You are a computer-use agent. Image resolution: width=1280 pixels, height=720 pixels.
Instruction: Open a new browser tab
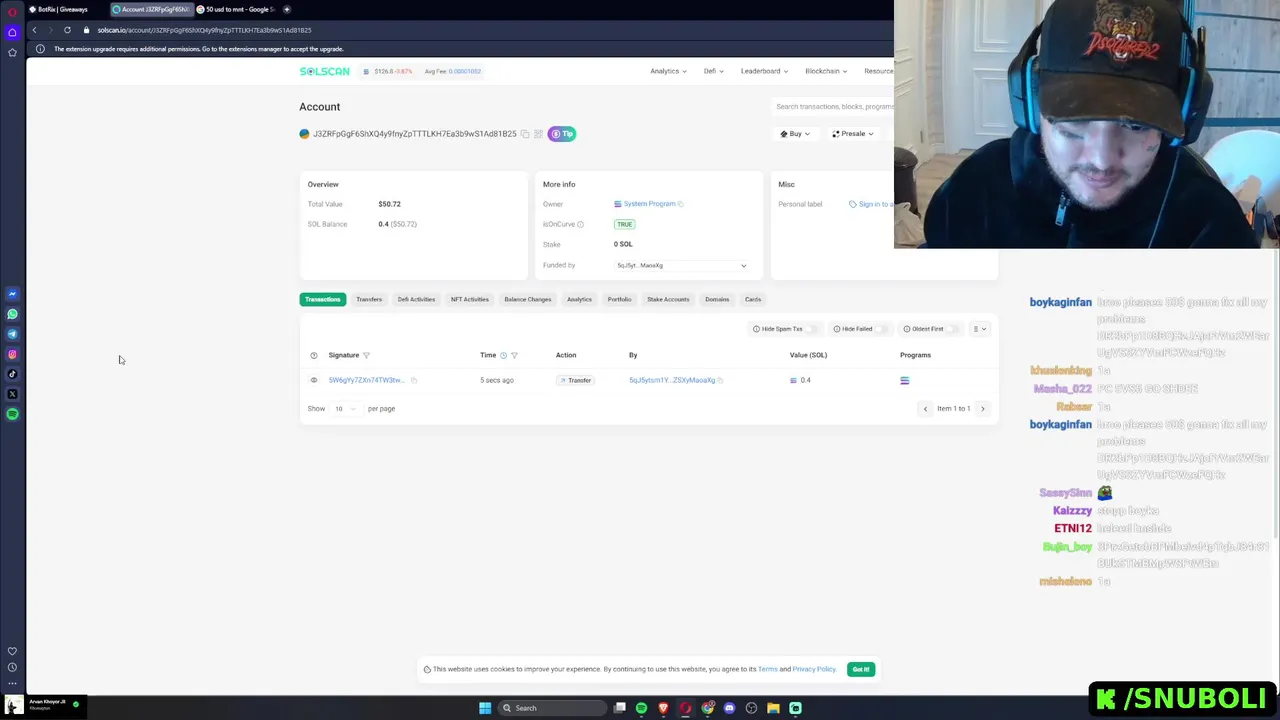pyautogui.click(x=287, y=9)
